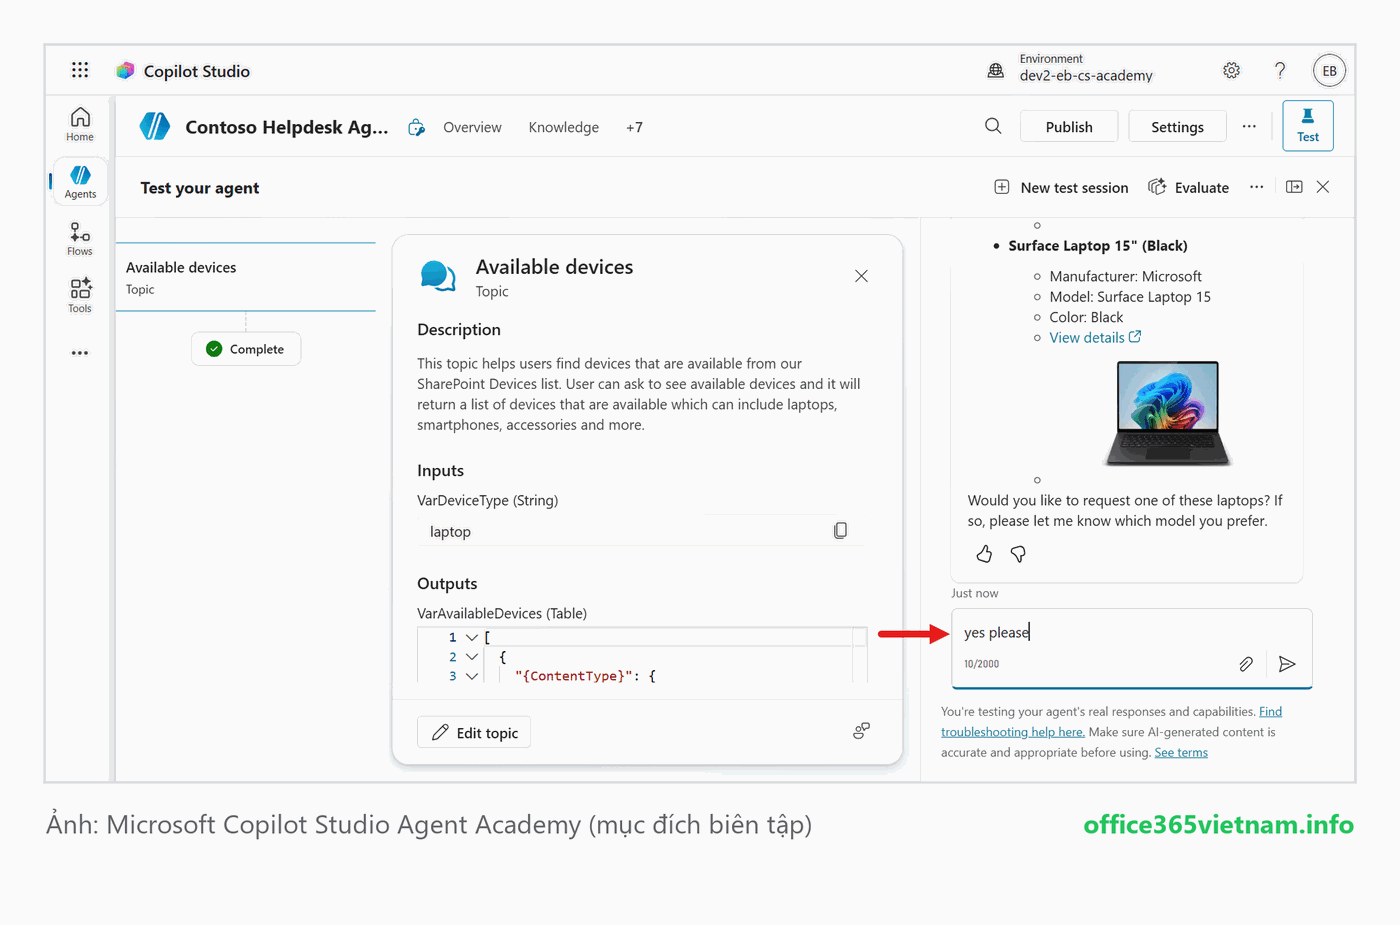1400x925 pixels.
Task: Click the panel layout dock icon
Action: [x=1294, y=187]
